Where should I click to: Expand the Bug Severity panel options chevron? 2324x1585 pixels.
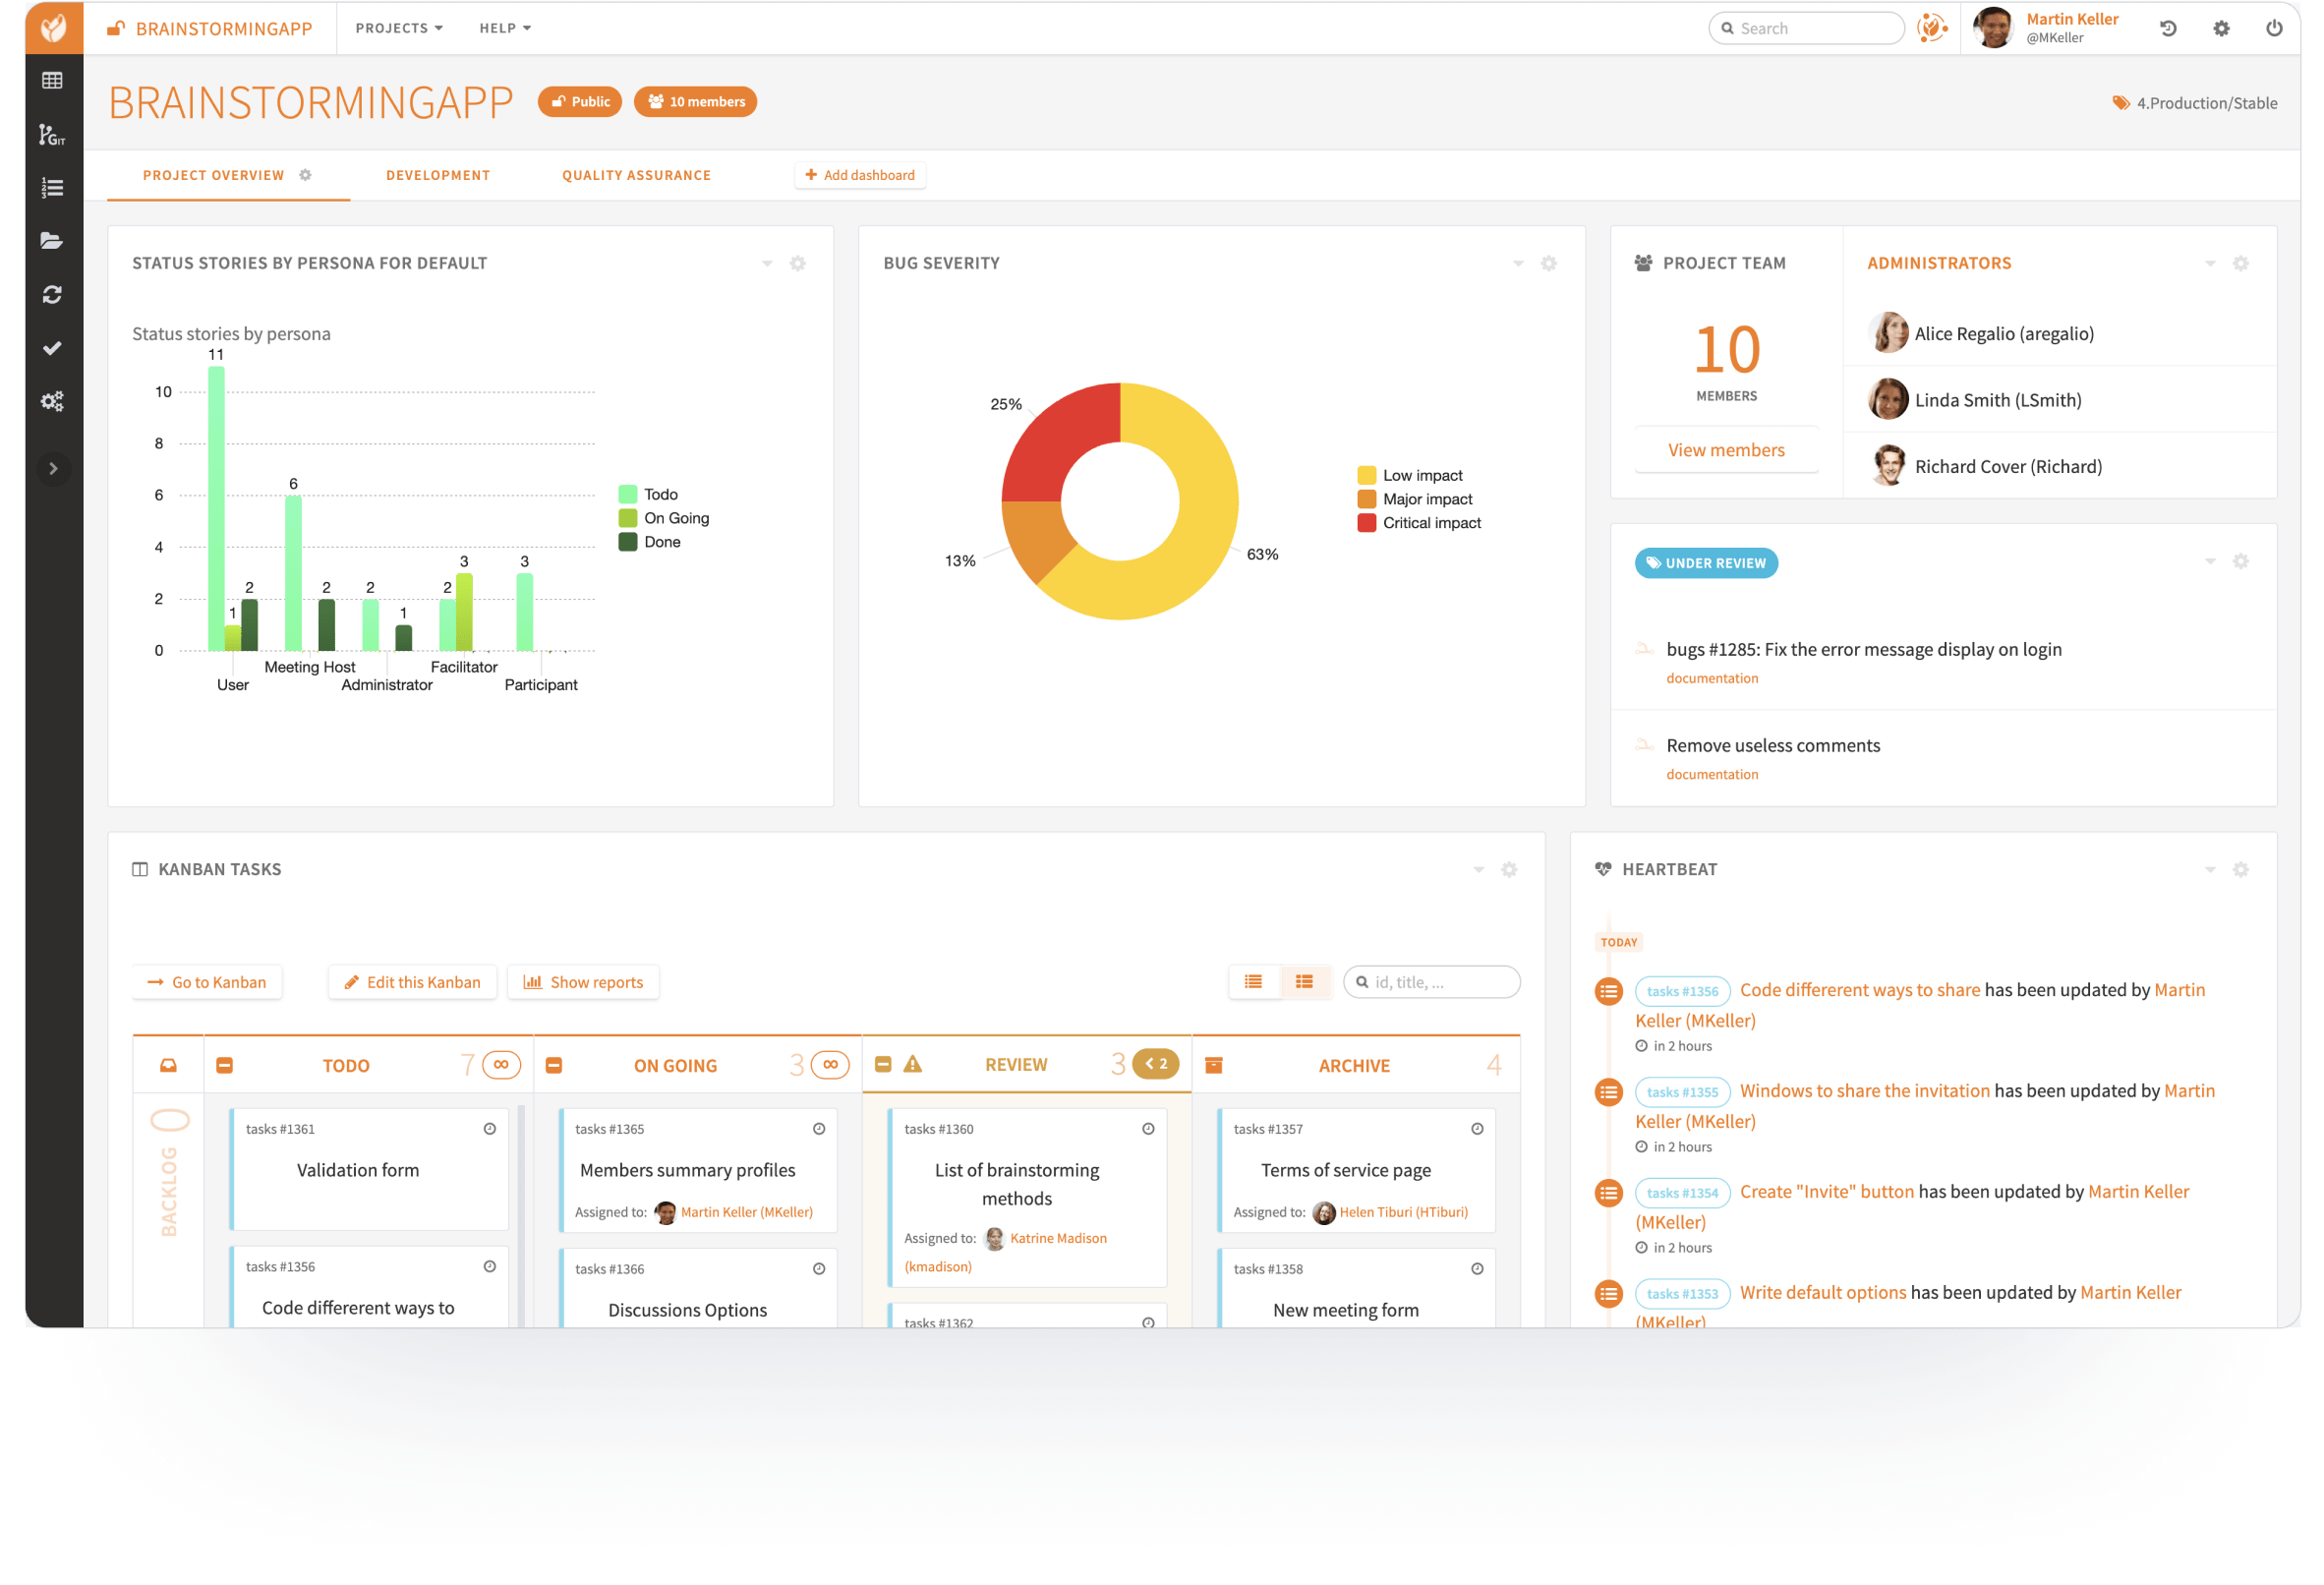(x=1518, y=263)
